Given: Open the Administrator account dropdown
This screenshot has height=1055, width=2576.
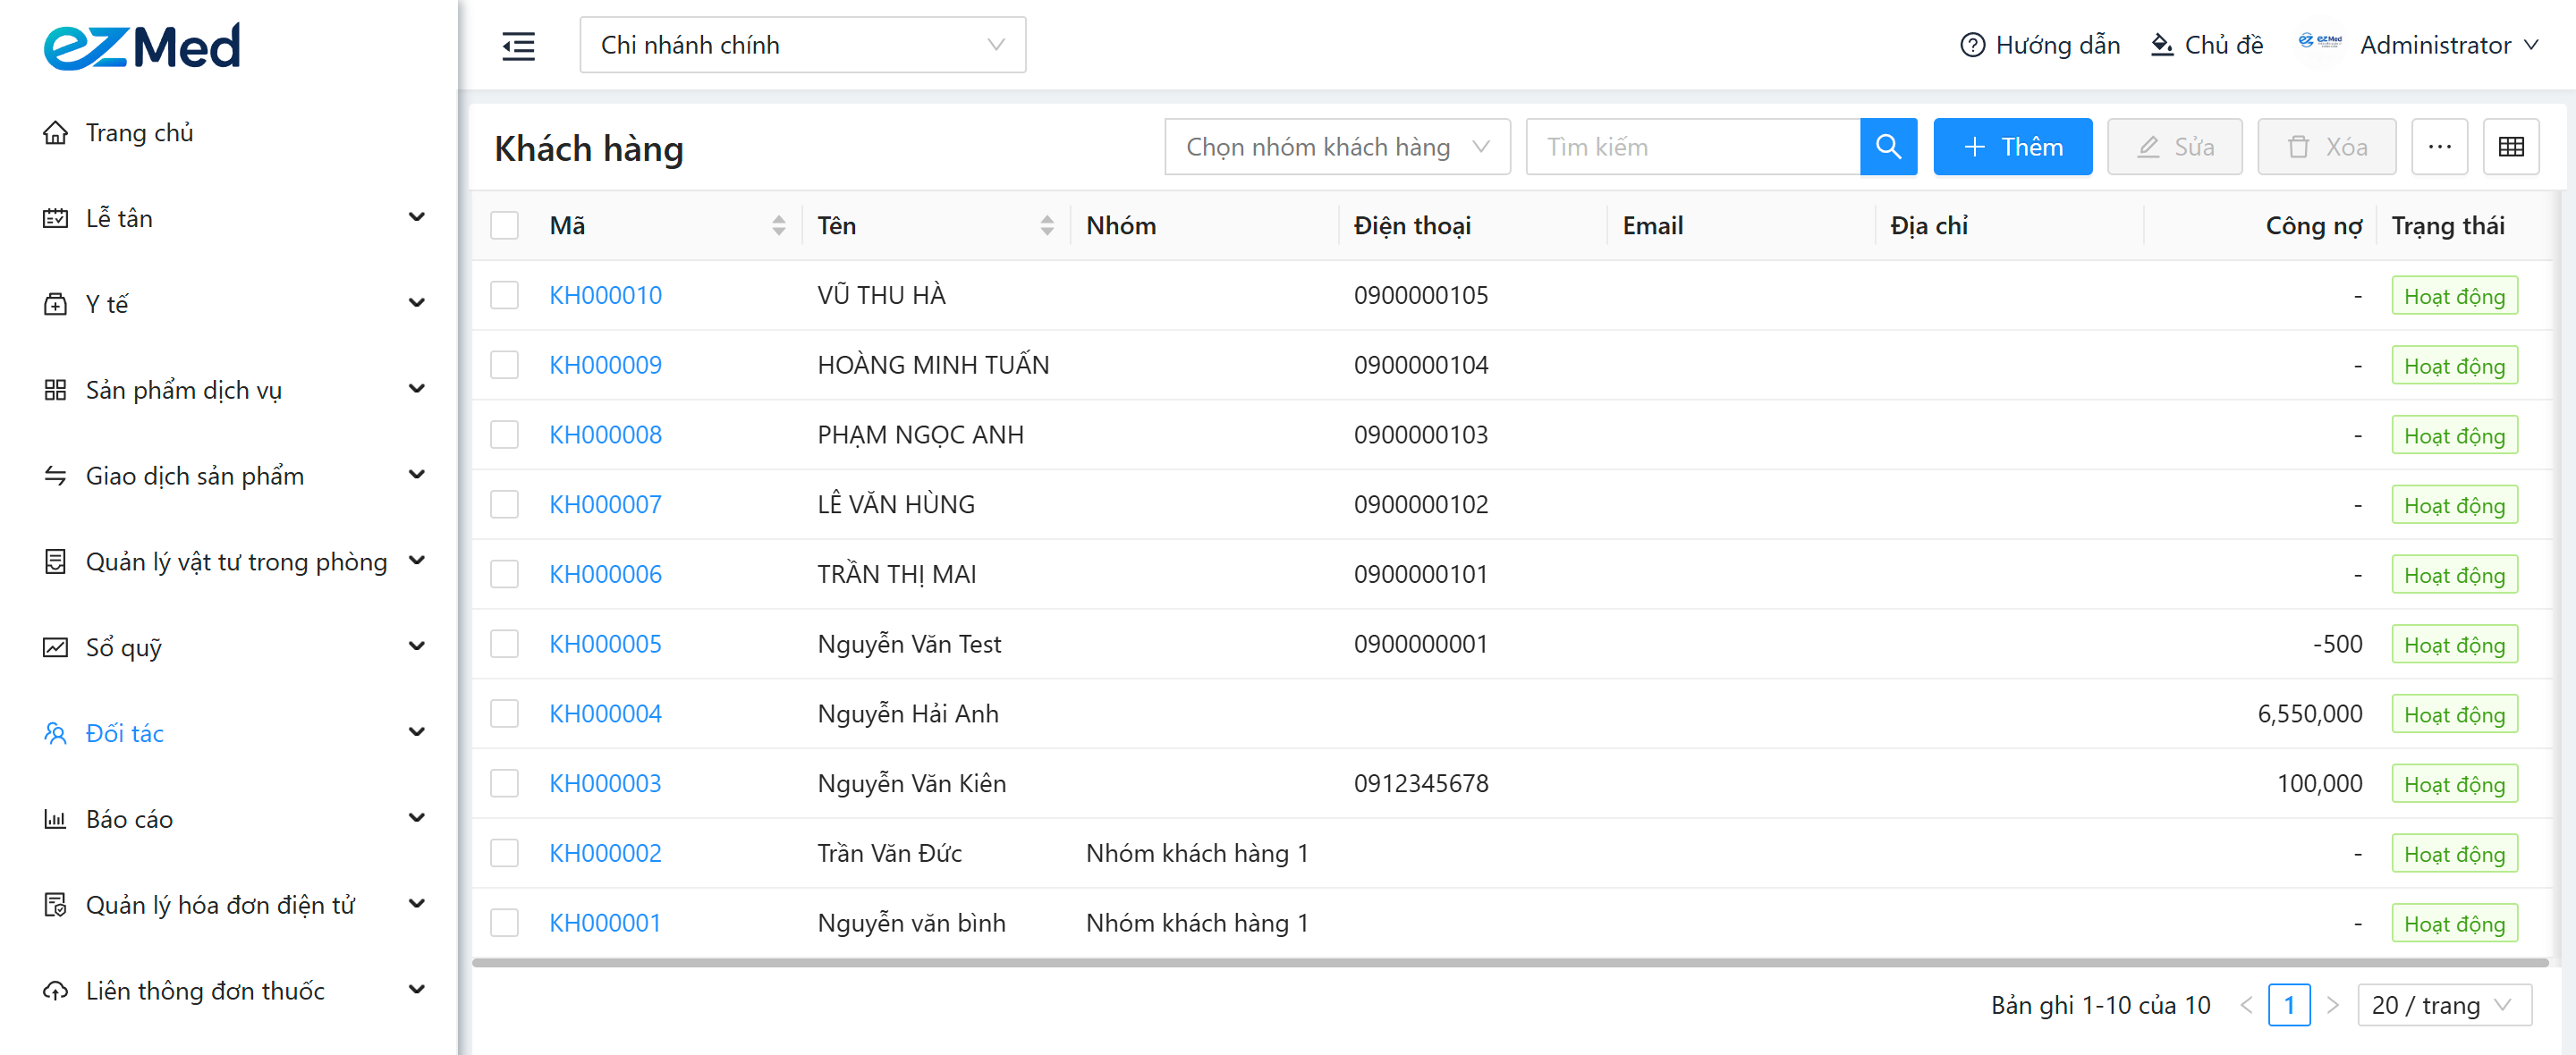Looking at the screenshot, I should tap(2448, 45).
